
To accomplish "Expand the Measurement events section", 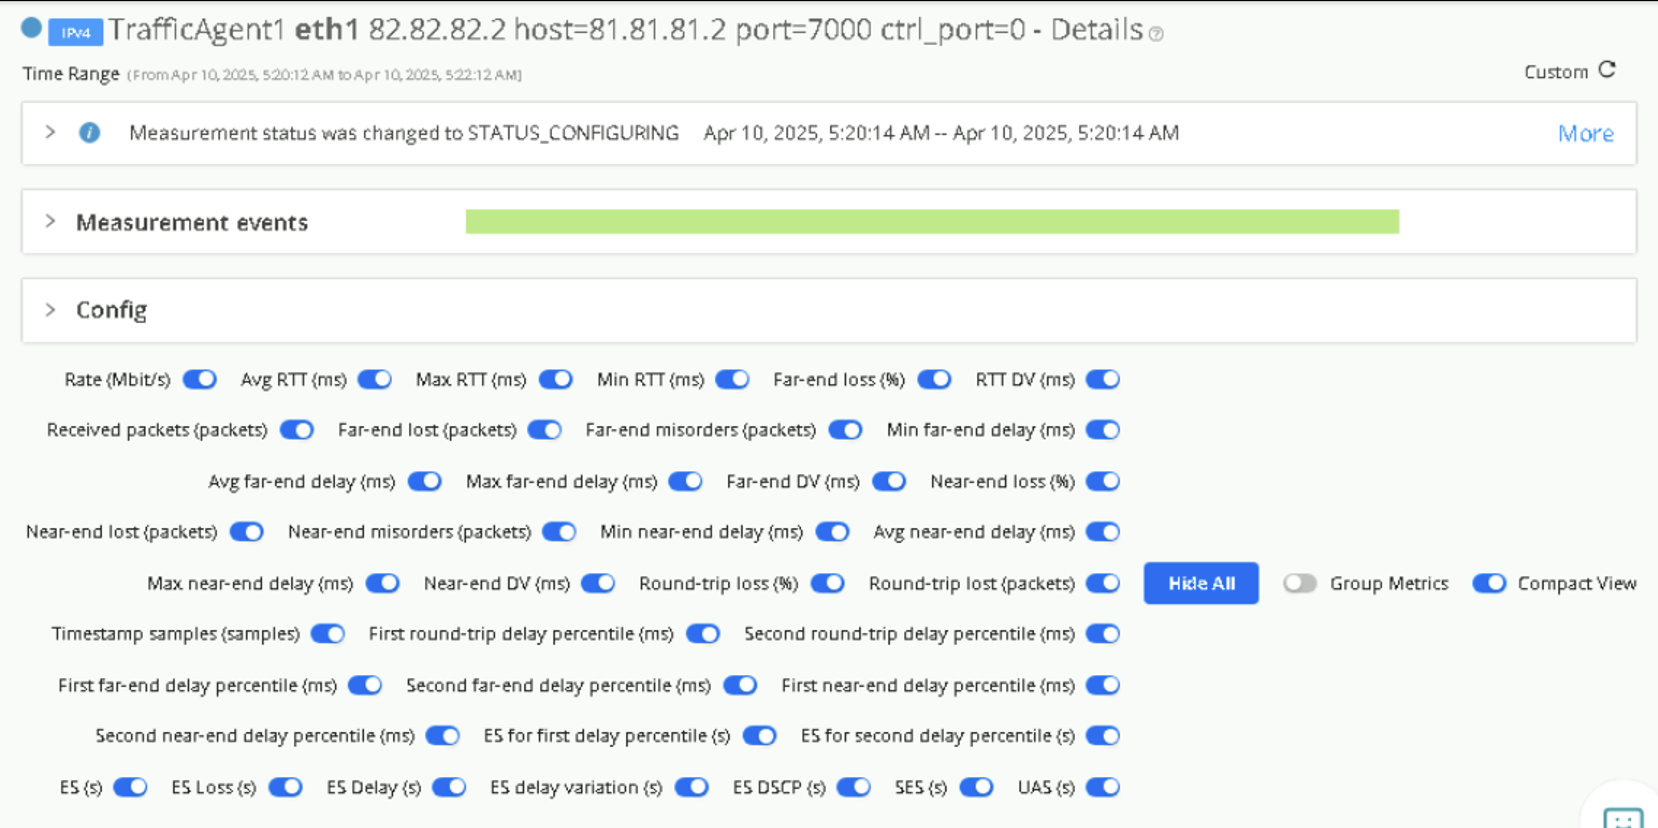I will point(50,222).
